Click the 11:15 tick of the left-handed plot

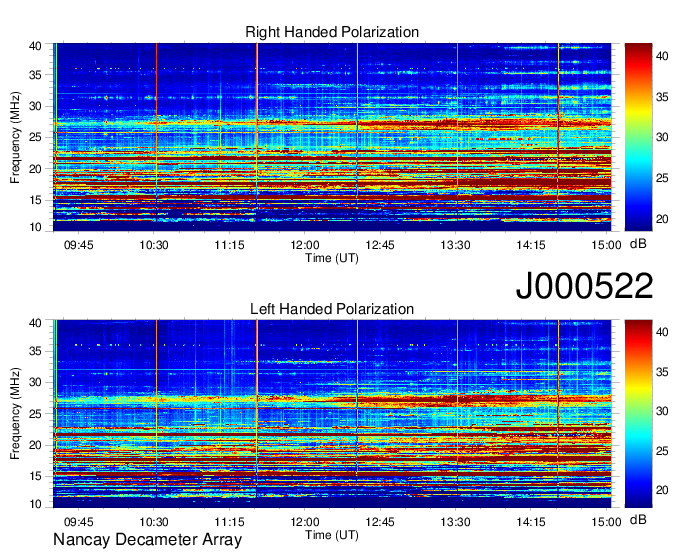pos(229,522)
